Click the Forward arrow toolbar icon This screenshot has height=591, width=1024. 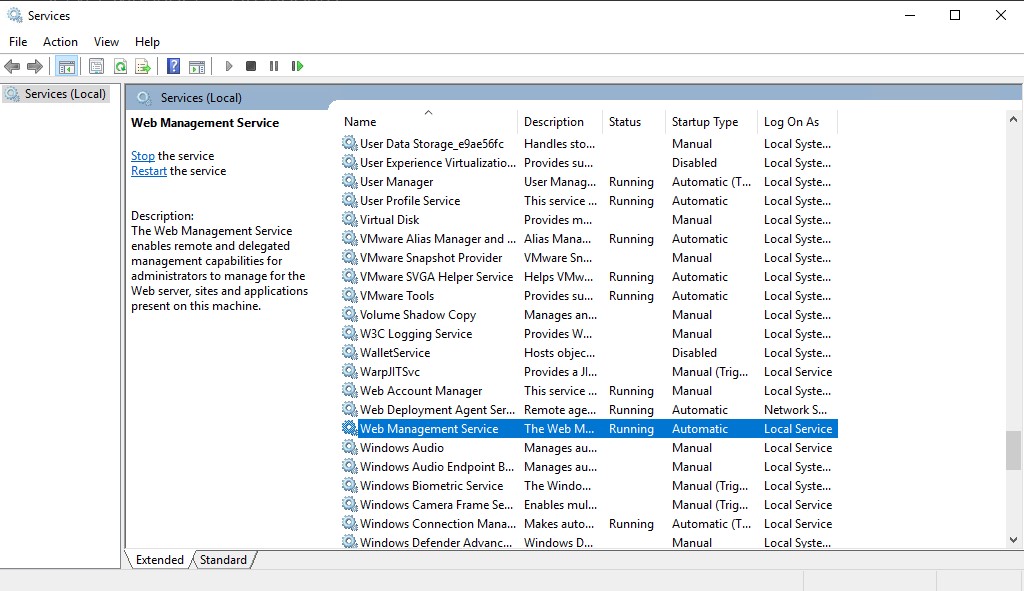click(x=35, y=66)
